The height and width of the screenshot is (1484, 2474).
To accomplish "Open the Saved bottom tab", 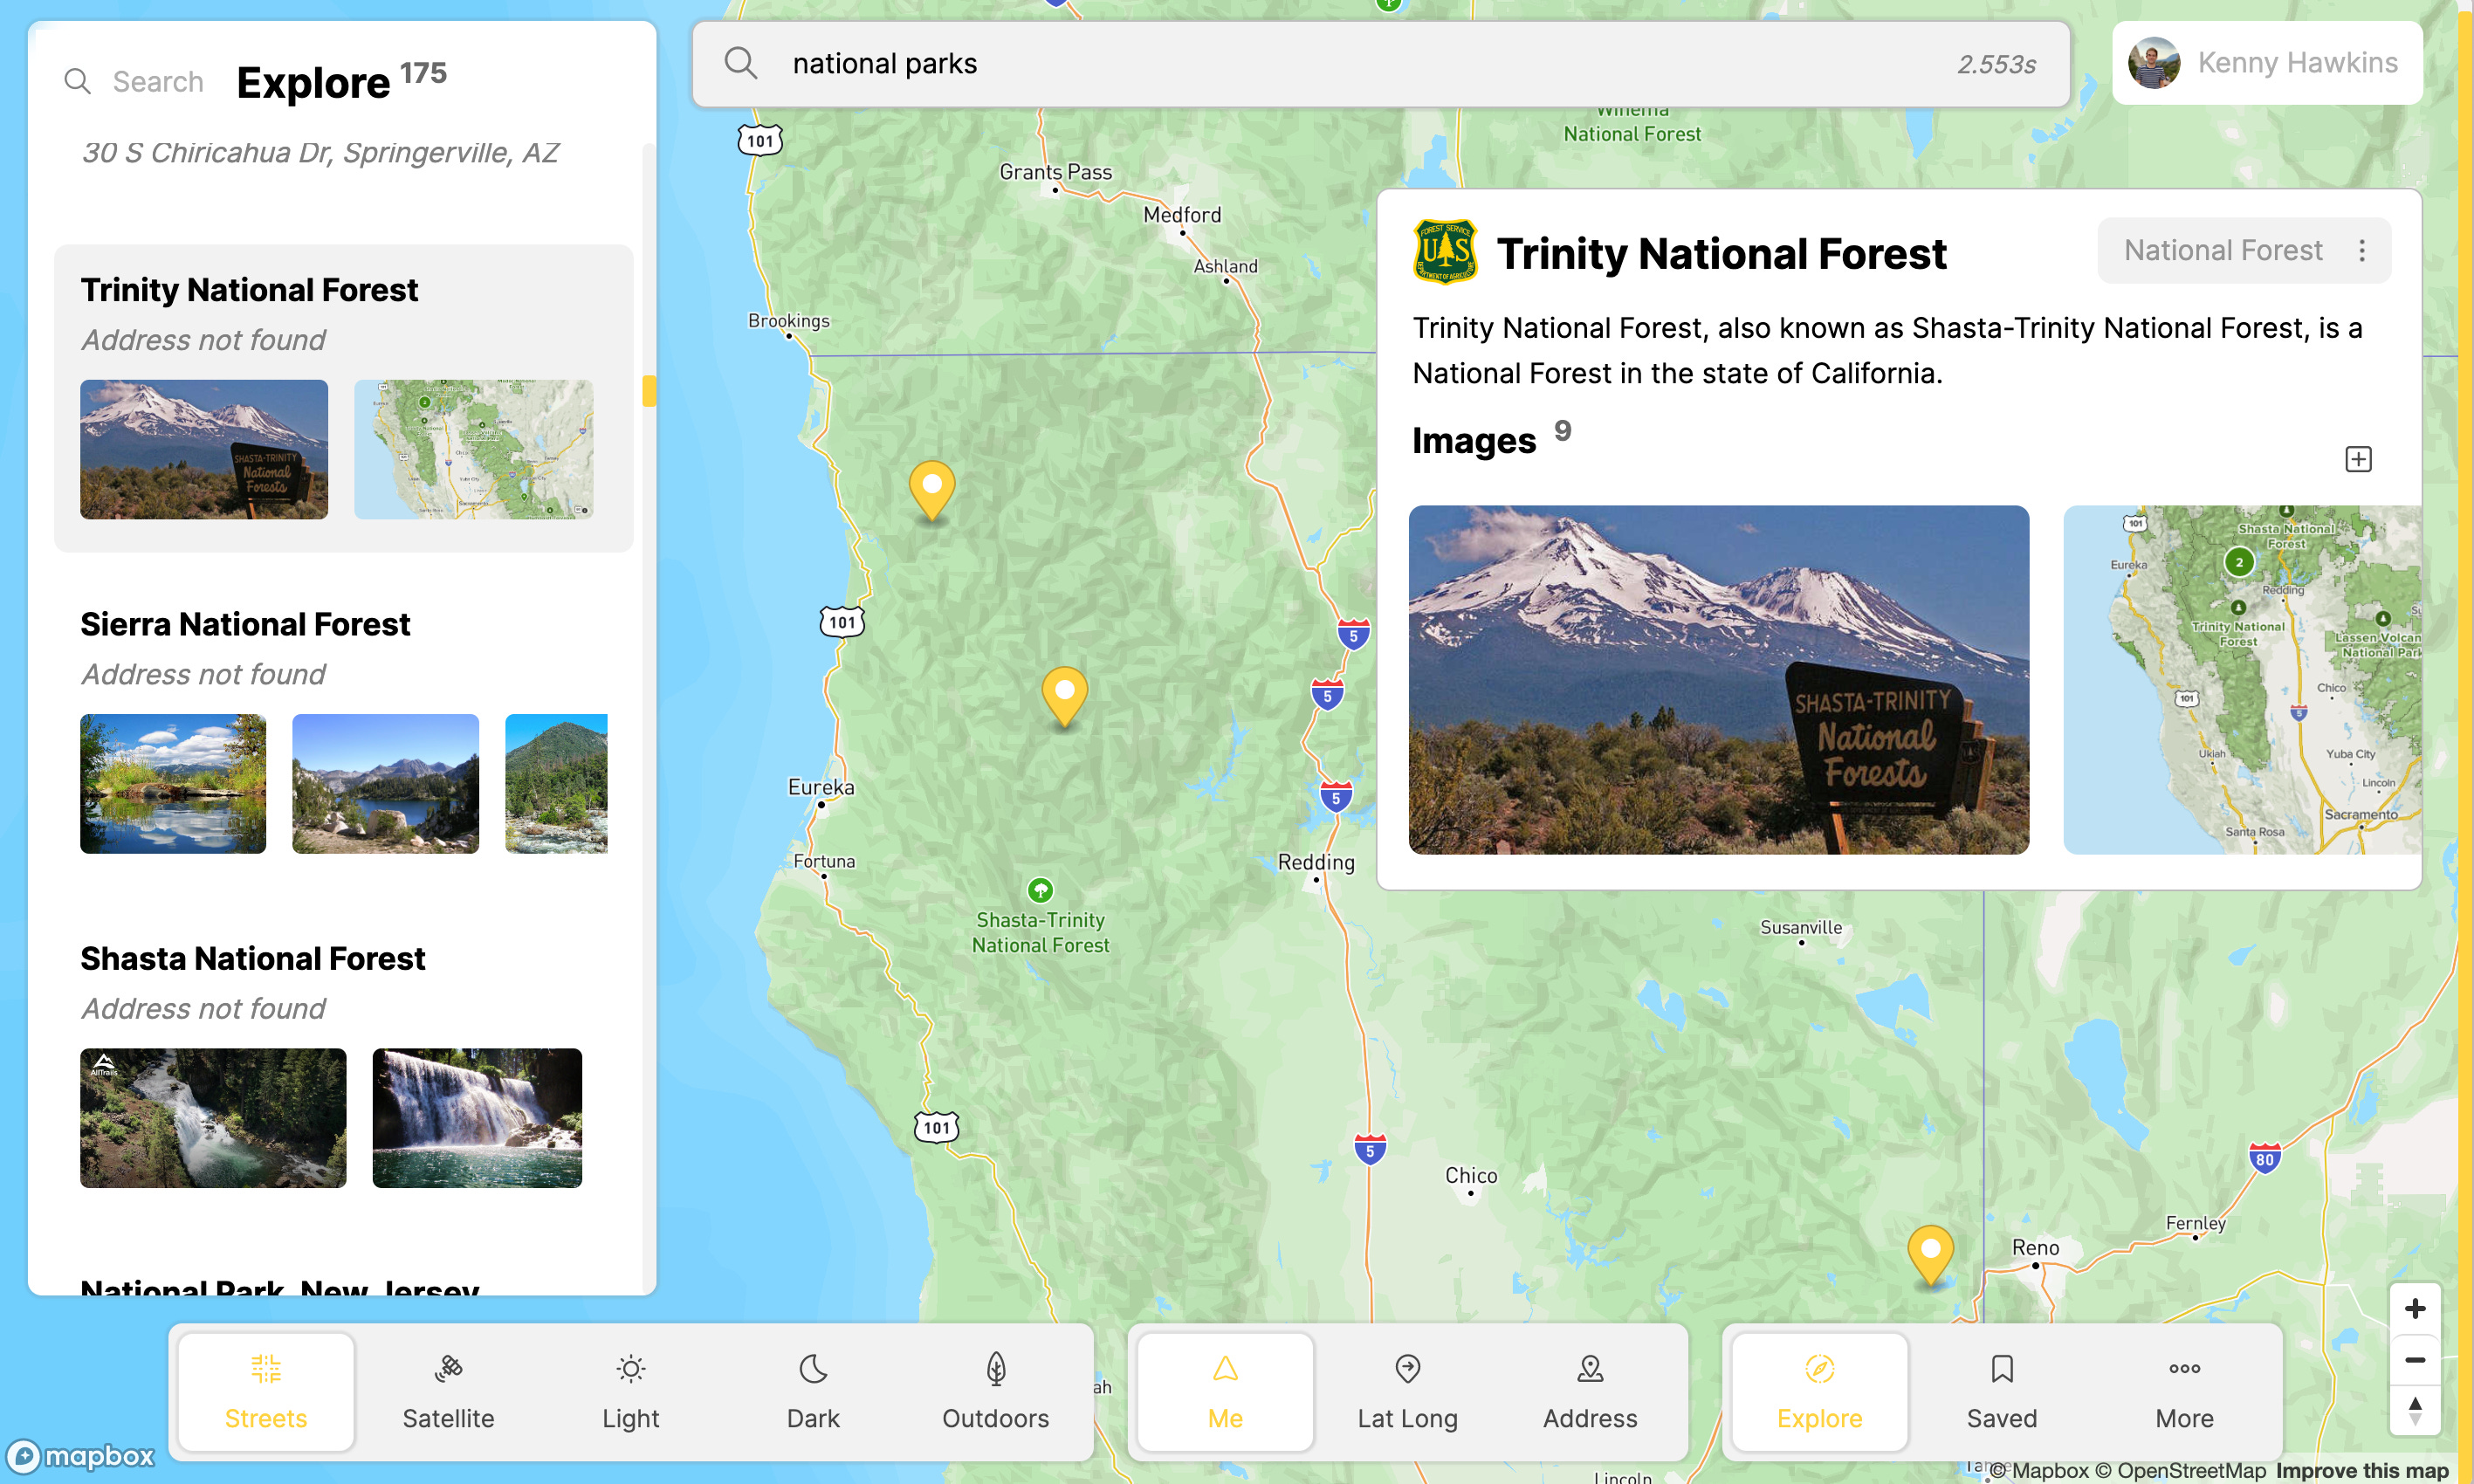I will pos(2001,1391).
